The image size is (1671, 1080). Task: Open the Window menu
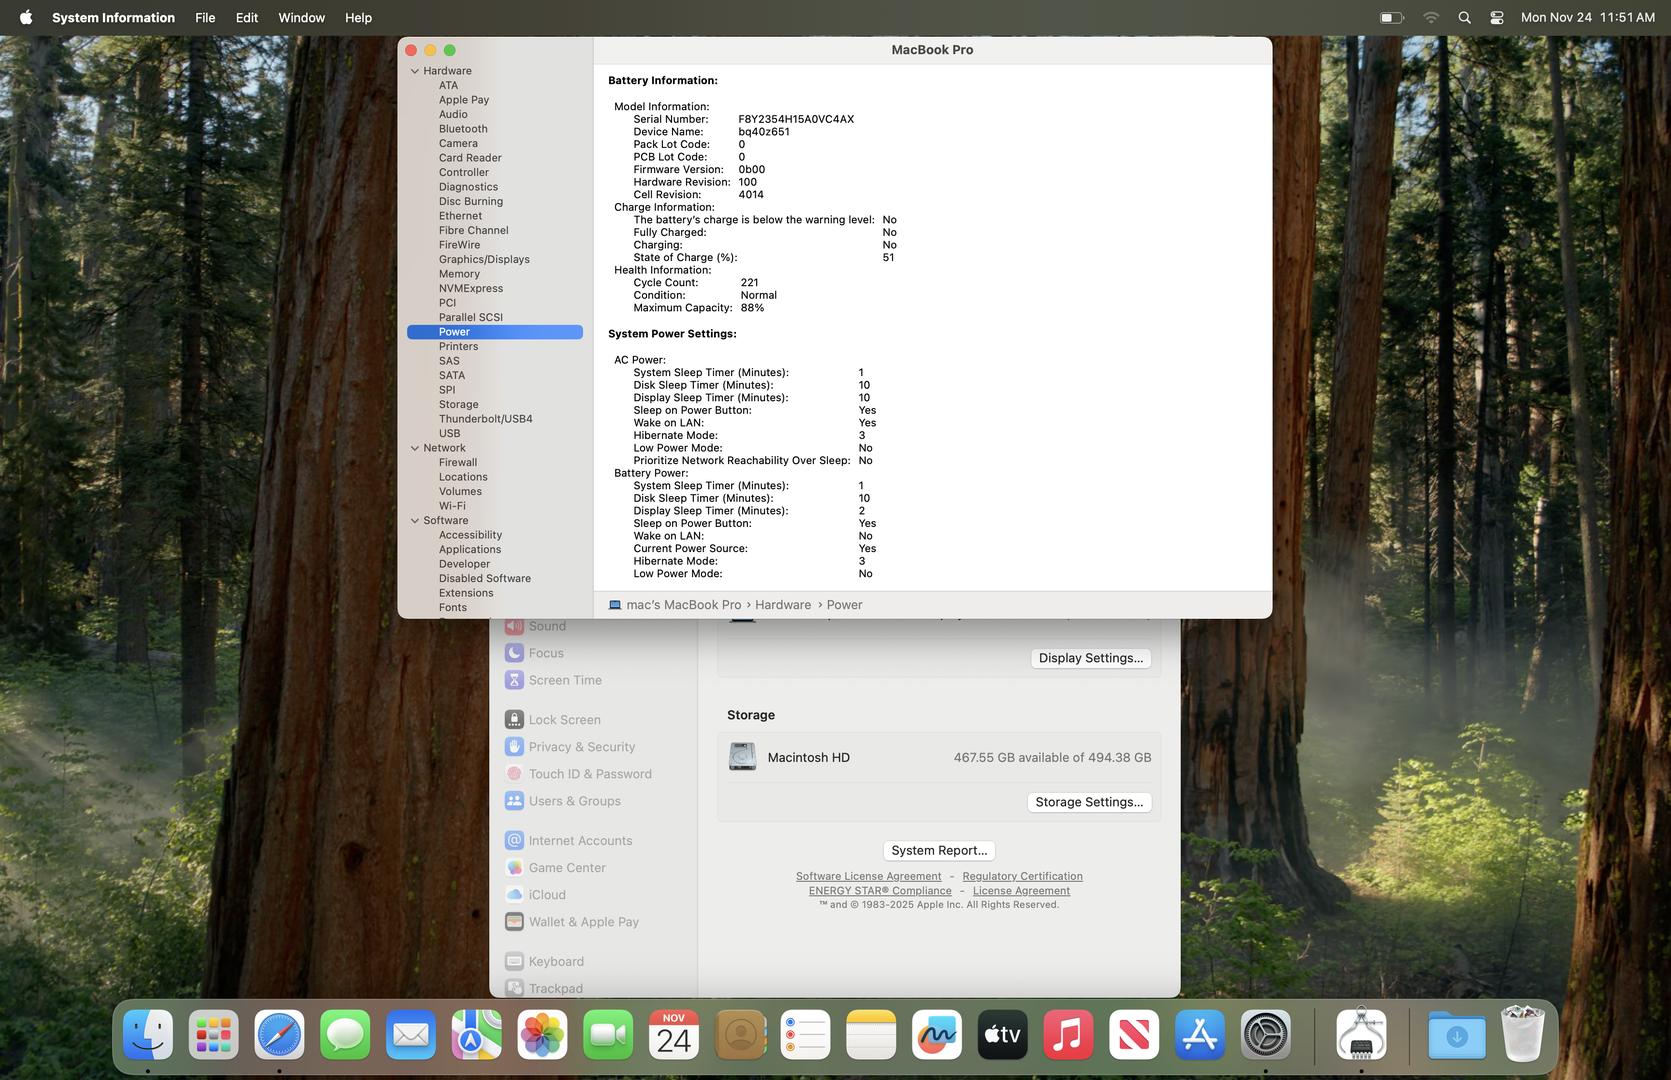pyautogui.click(x=301, y=18)
